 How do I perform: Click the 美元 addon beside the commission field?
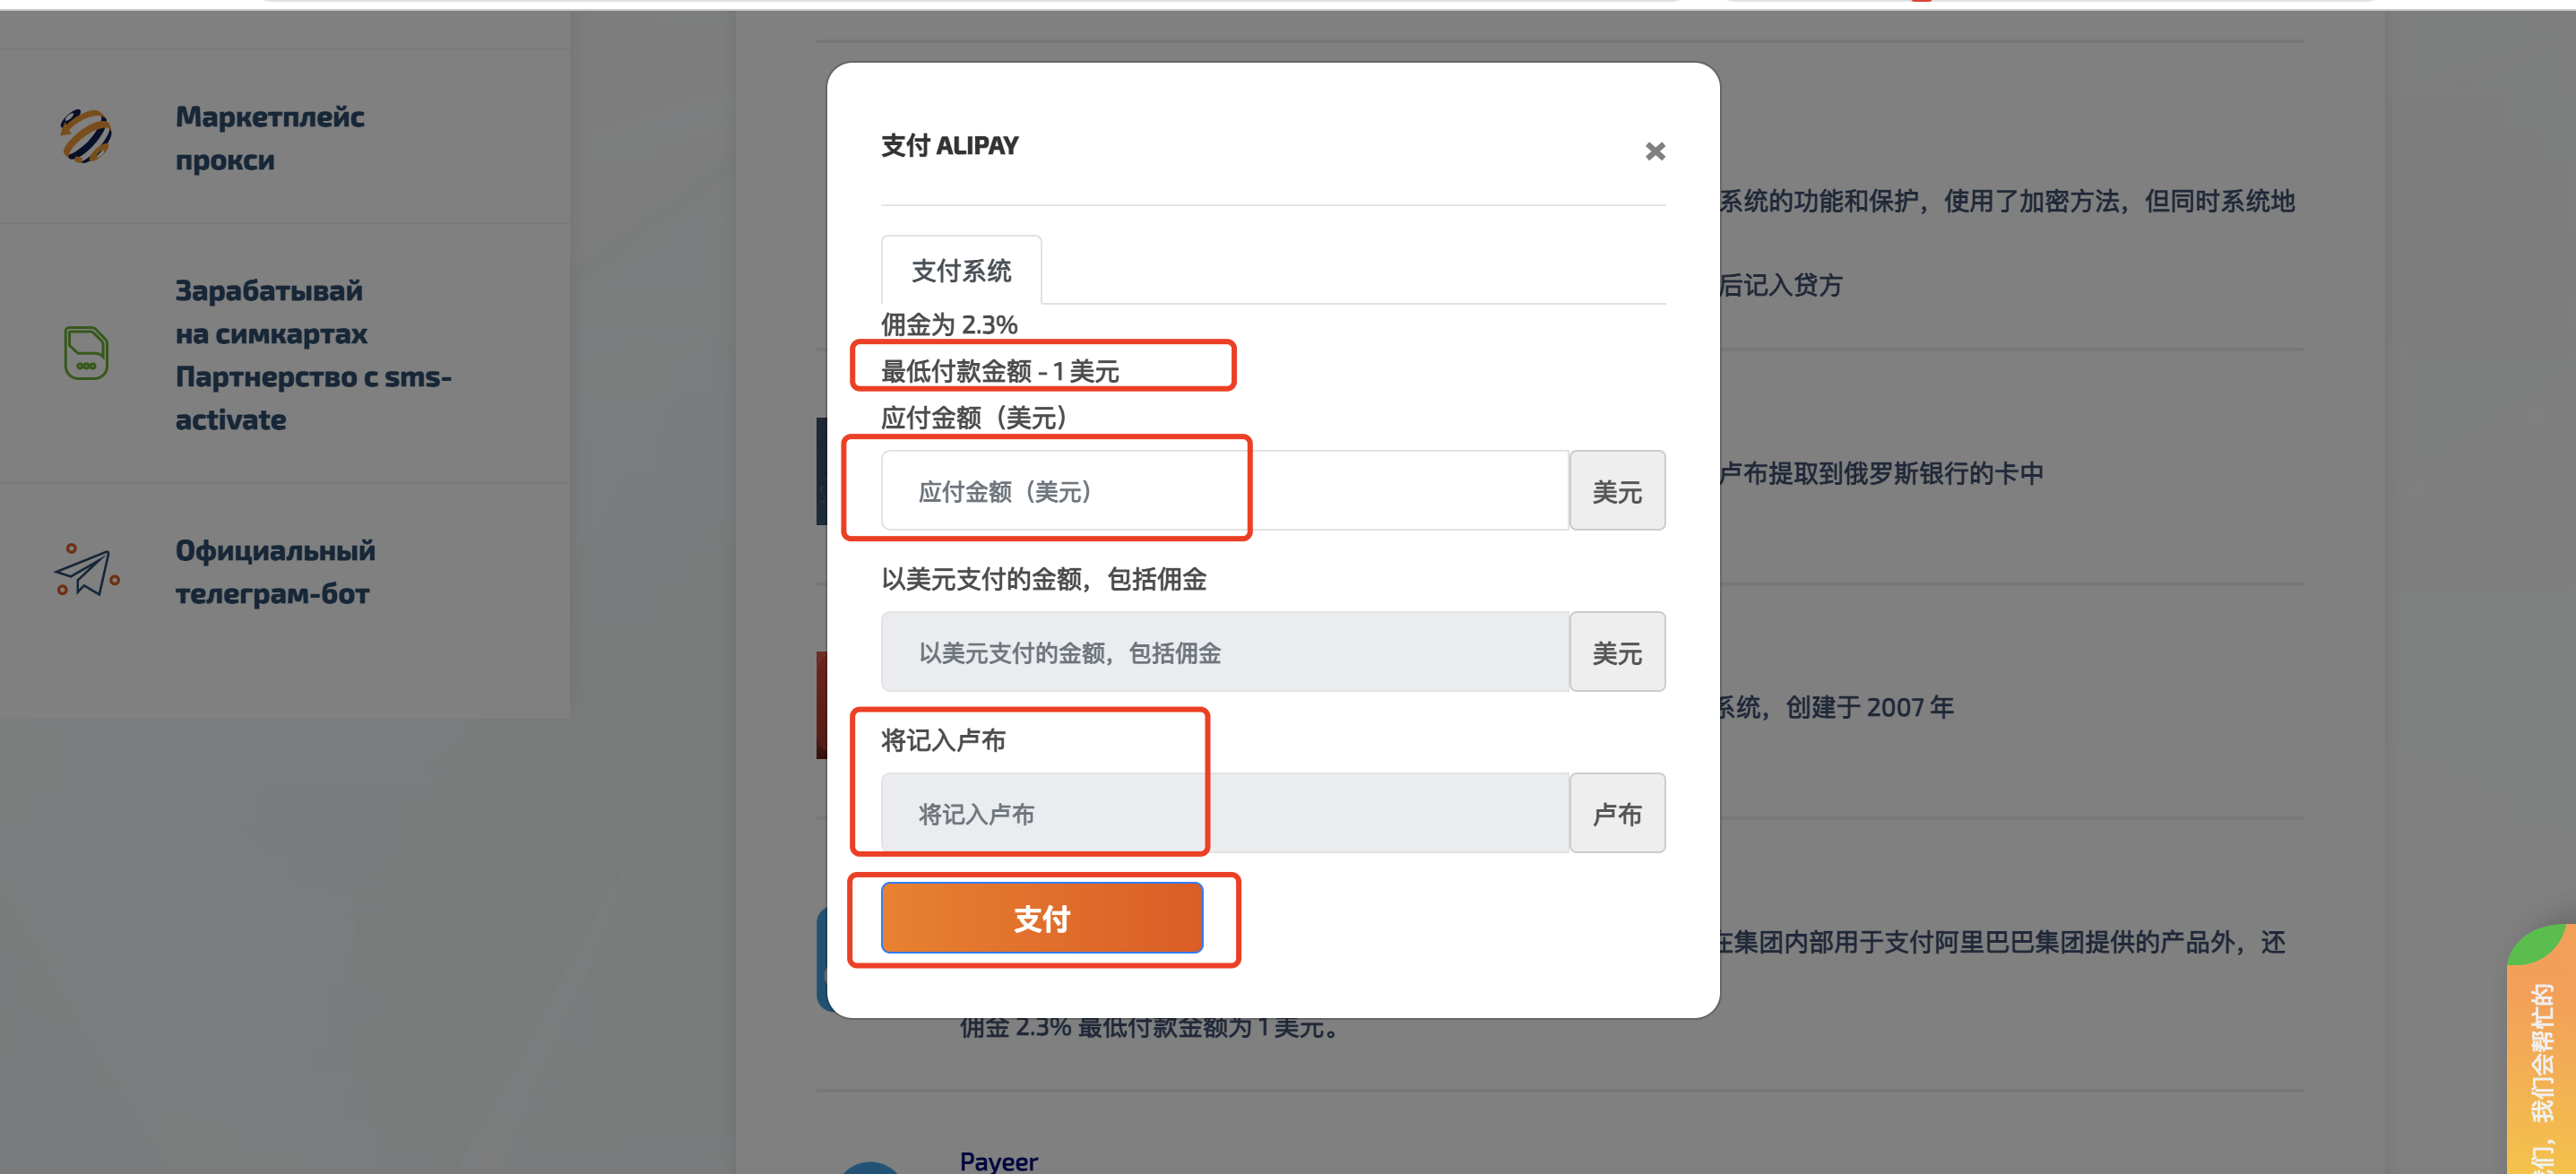point(1617,652)
